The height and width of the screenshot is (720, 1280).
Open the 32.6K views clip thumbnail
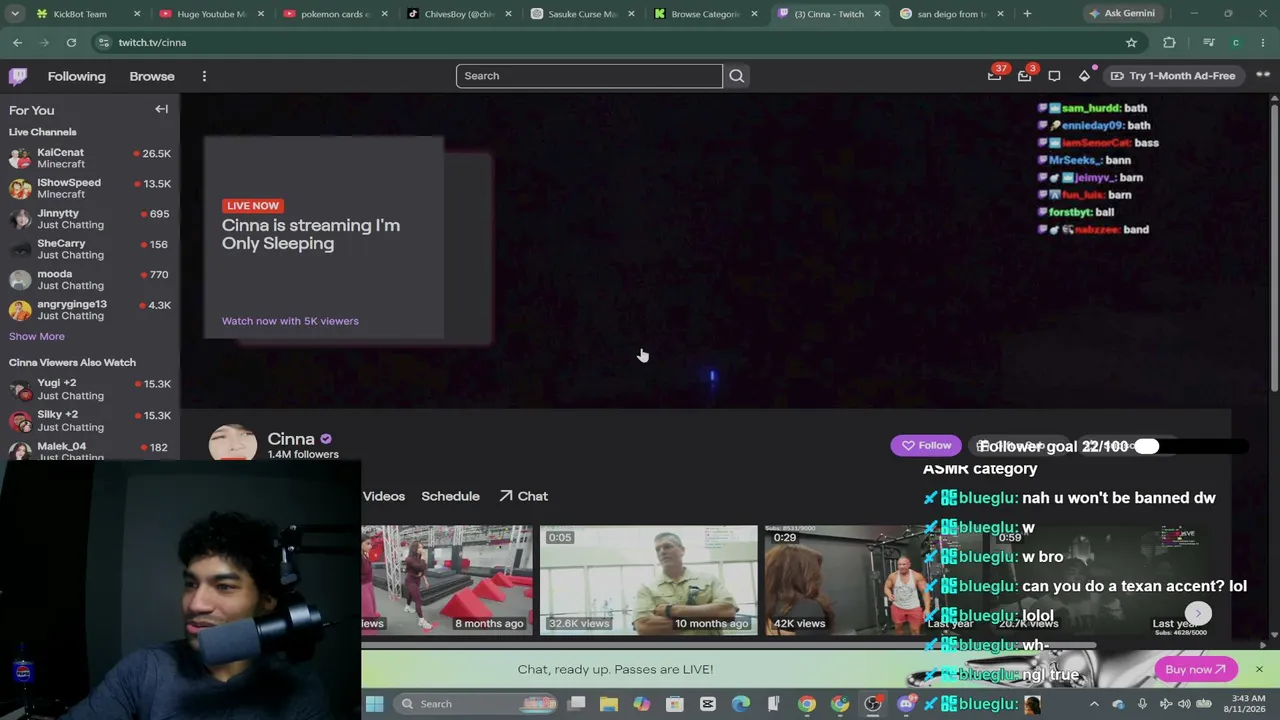click(x=649, y=580)
